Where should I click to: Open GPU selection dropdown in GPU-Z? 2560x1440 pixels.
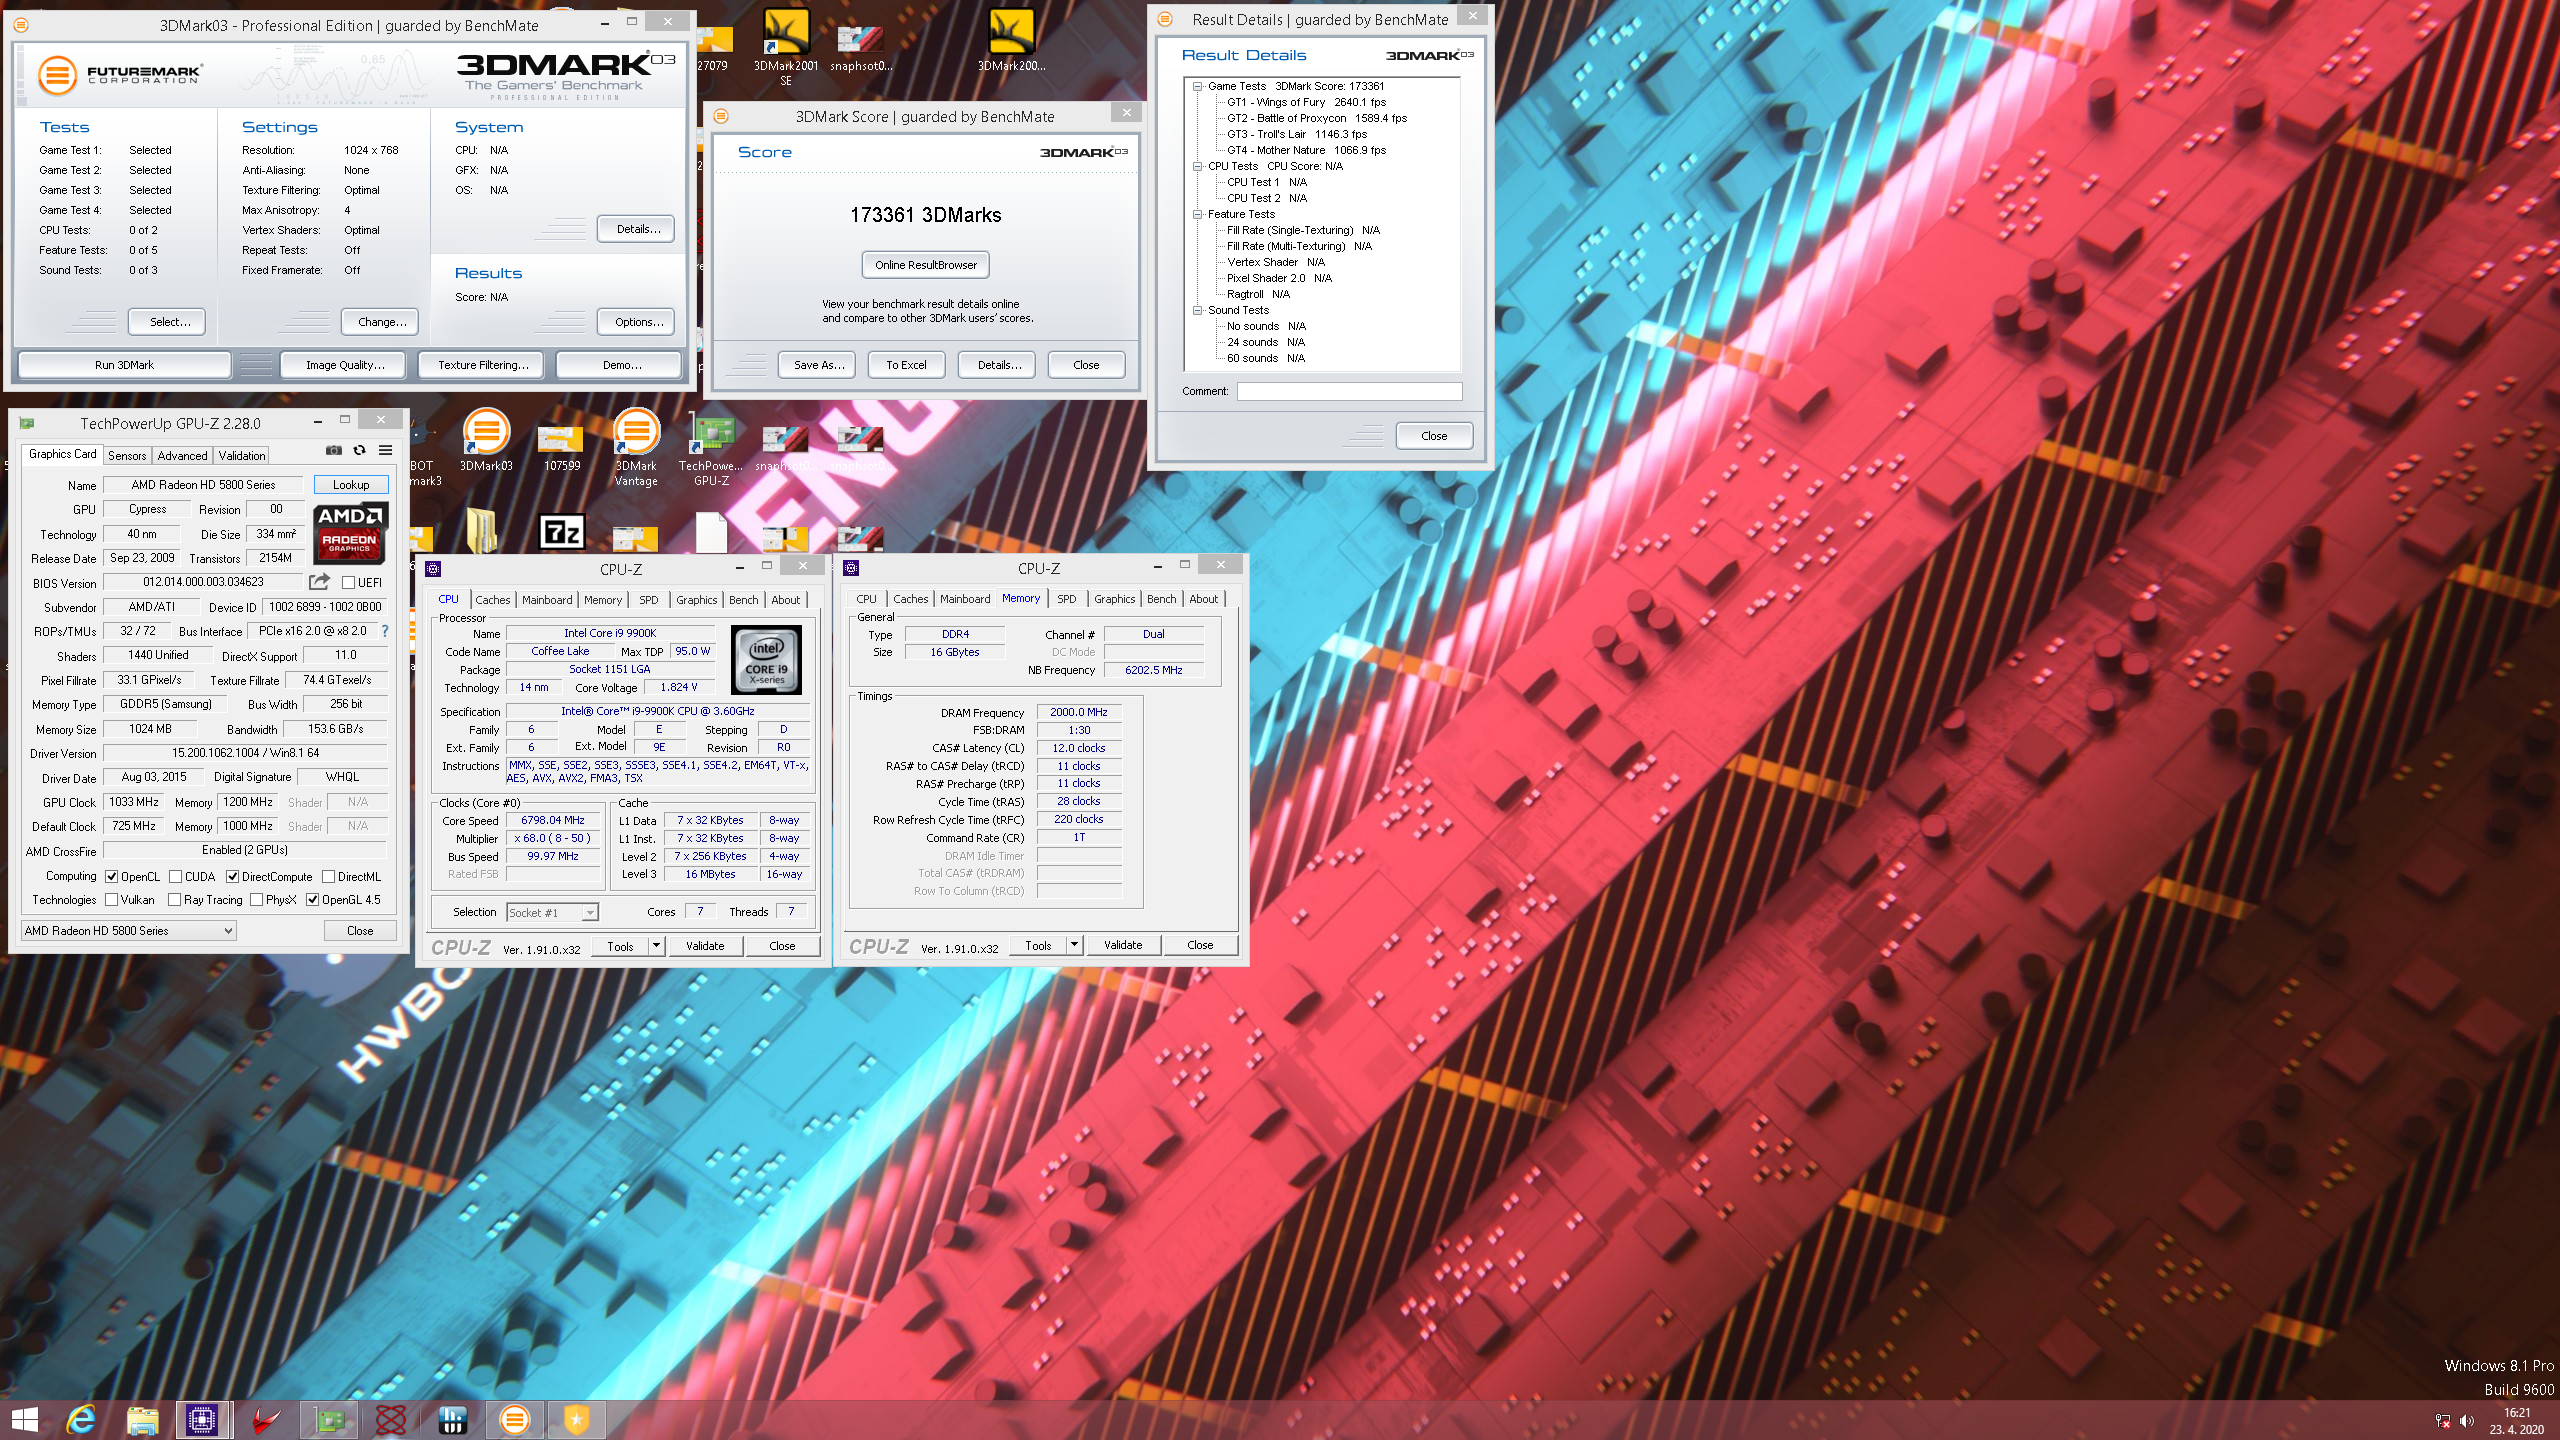pyautogui.click(x=129, y=931)
